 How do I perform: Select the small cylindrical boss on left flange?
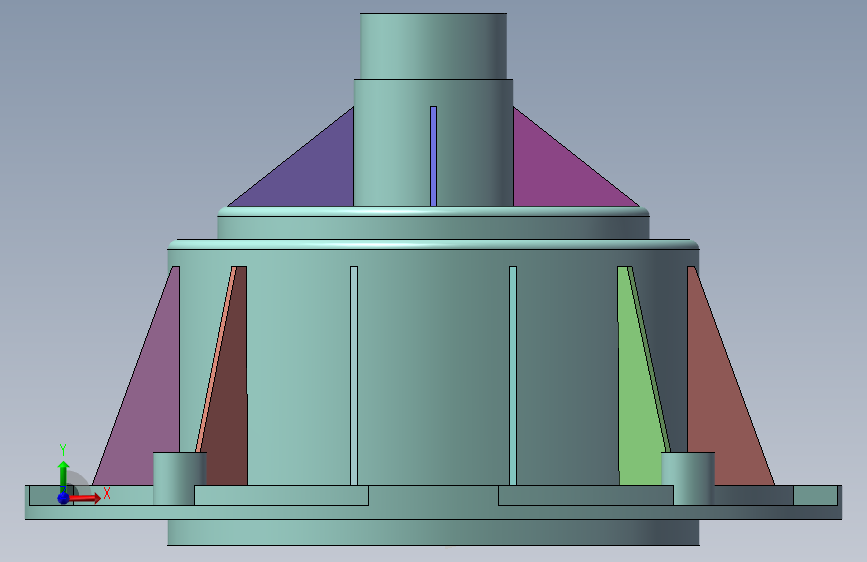[x=180, y=478]
